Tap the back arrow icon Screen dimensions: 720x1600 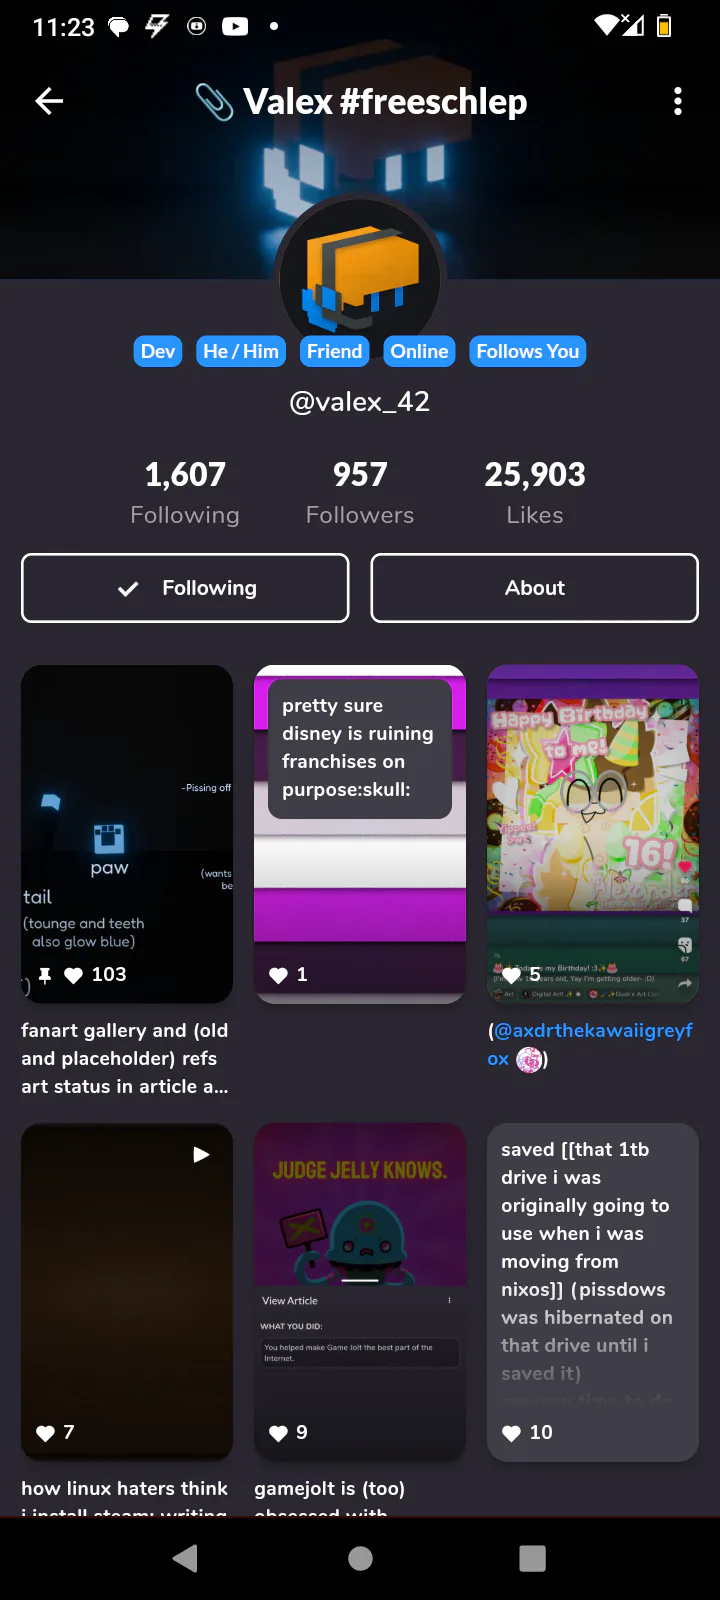point(49,101)
